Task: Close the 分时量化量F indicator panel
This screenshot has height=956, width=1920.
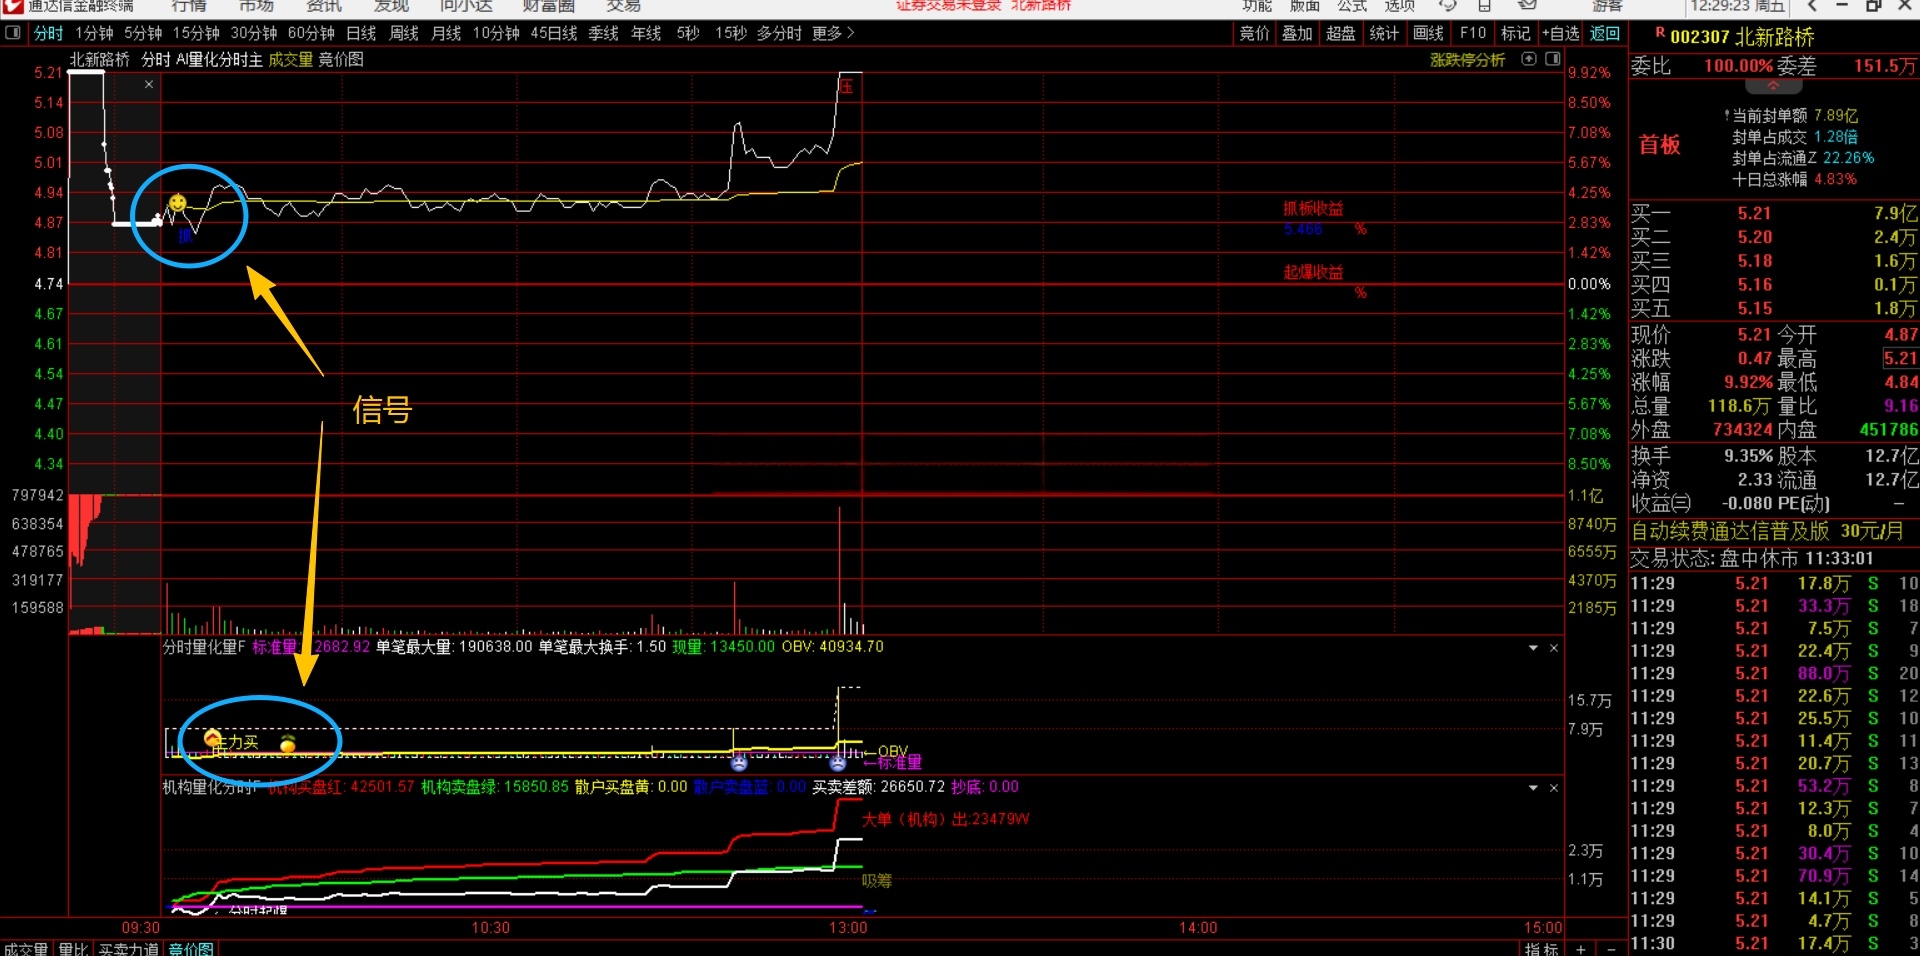Action: [1554, 648]
